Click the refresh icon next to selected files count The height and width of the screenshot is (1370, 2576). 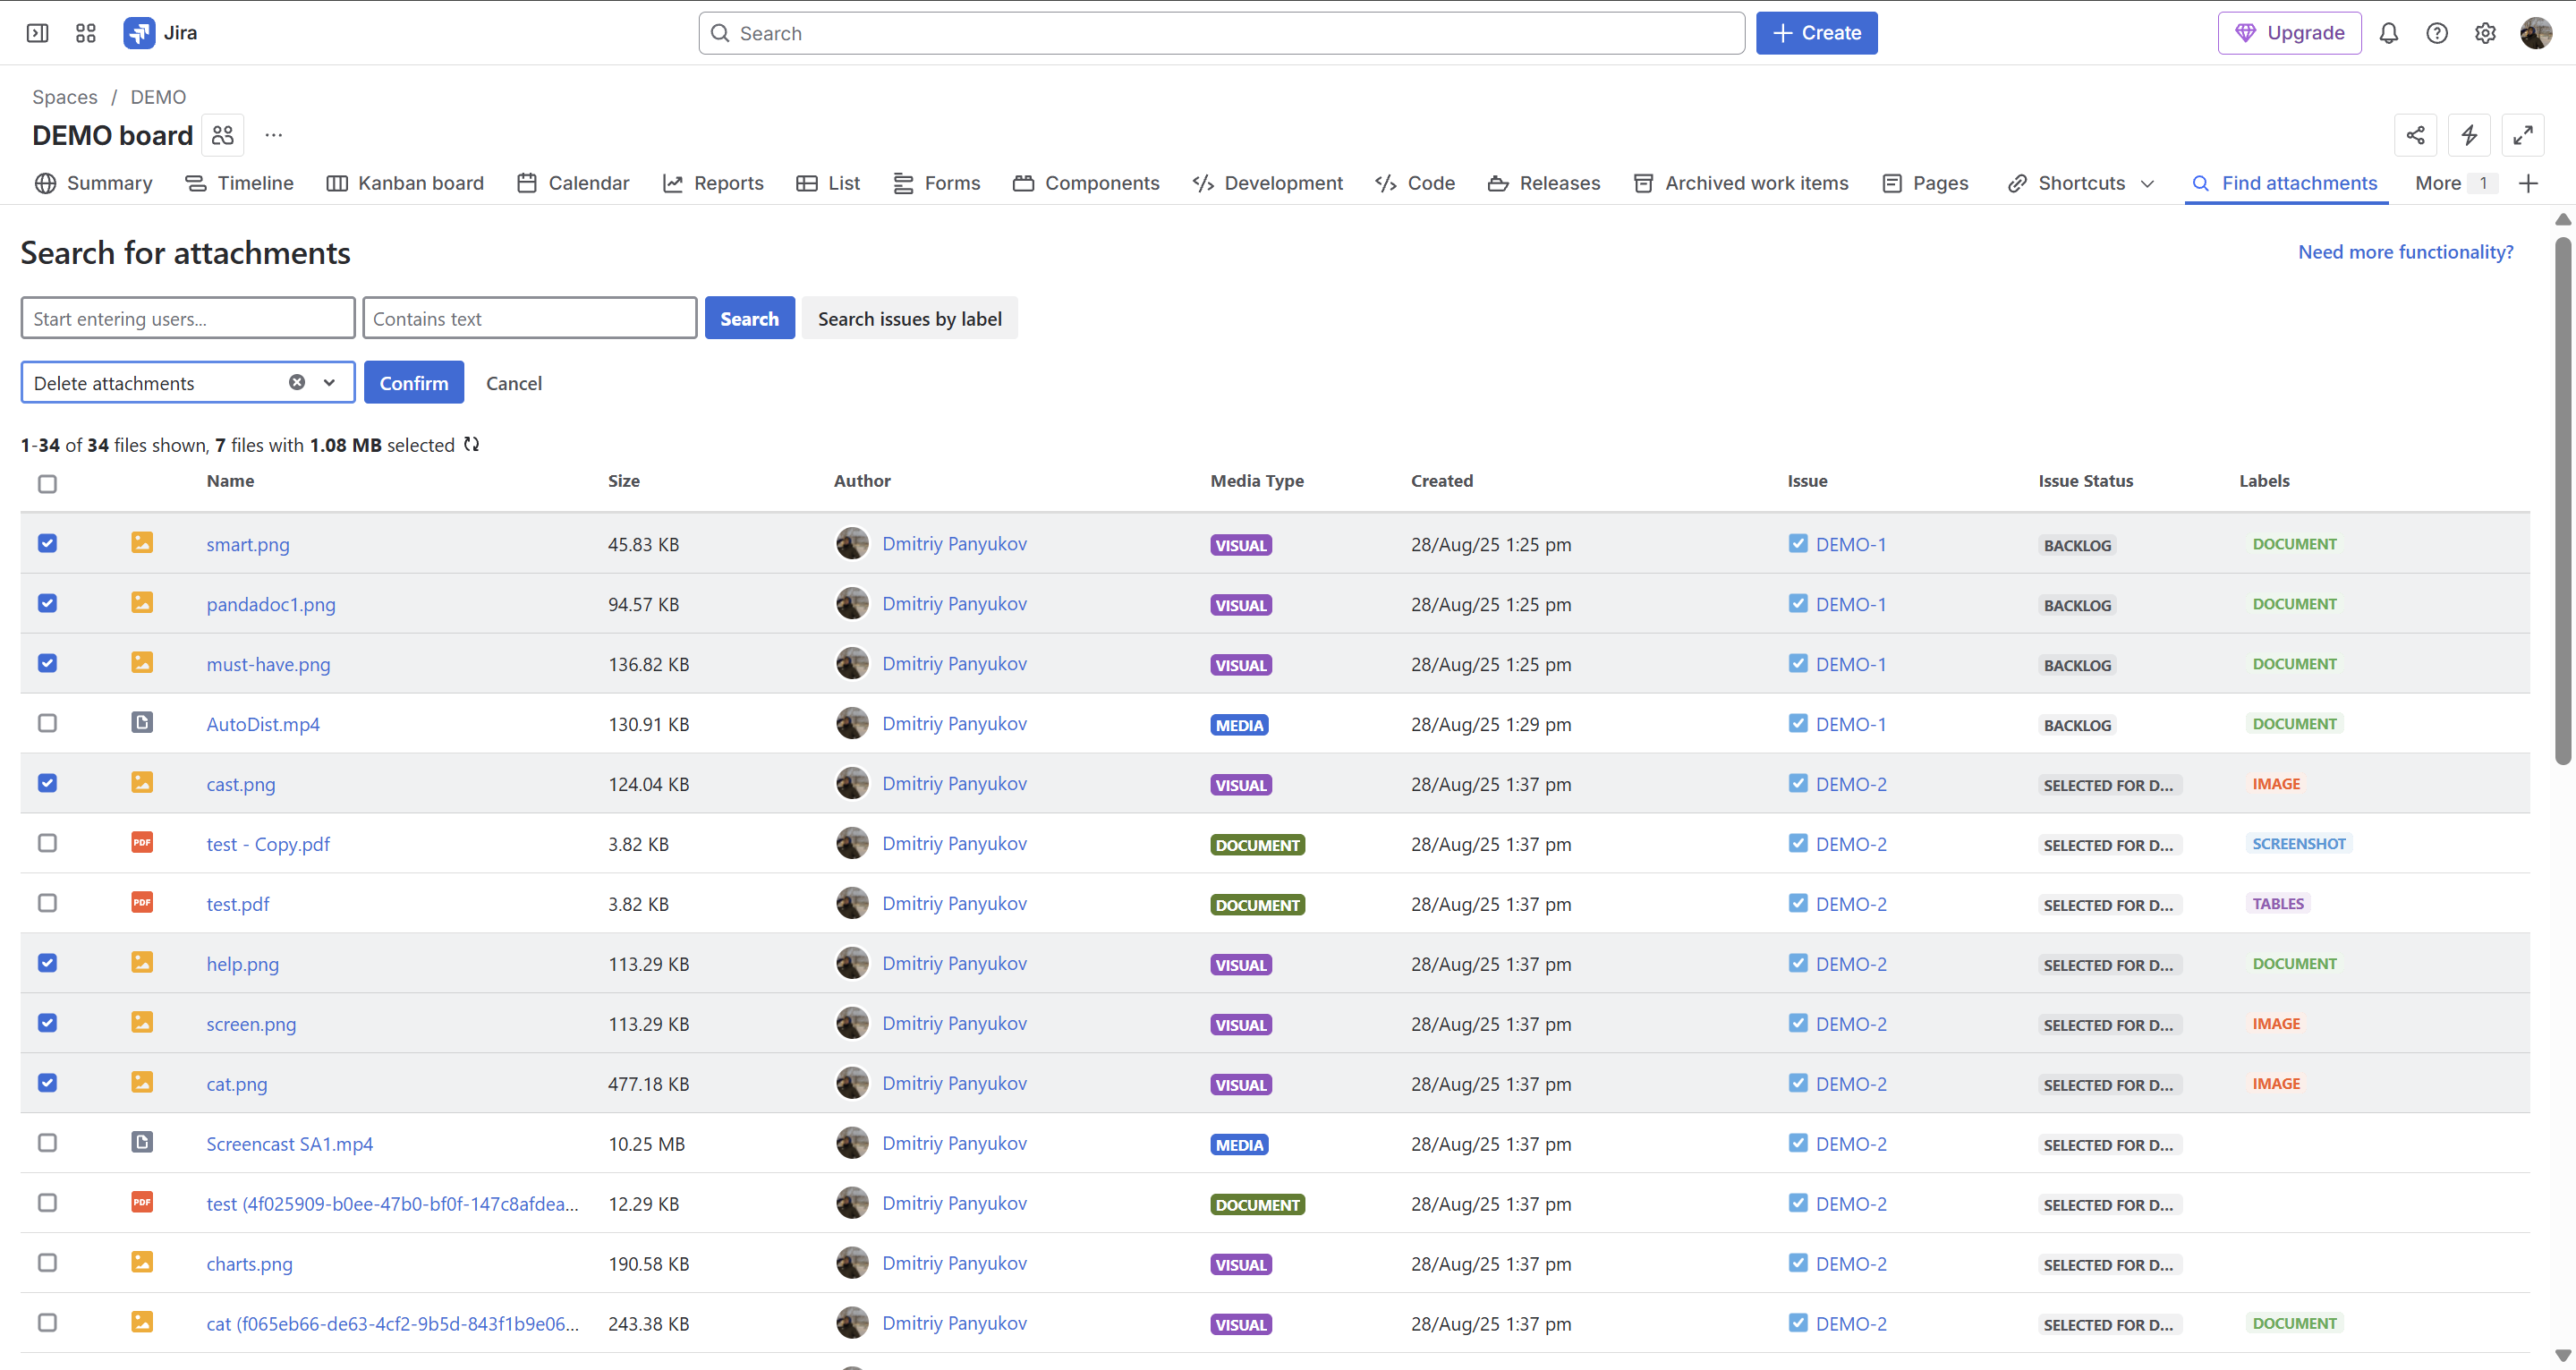click(x=472, y=444)
